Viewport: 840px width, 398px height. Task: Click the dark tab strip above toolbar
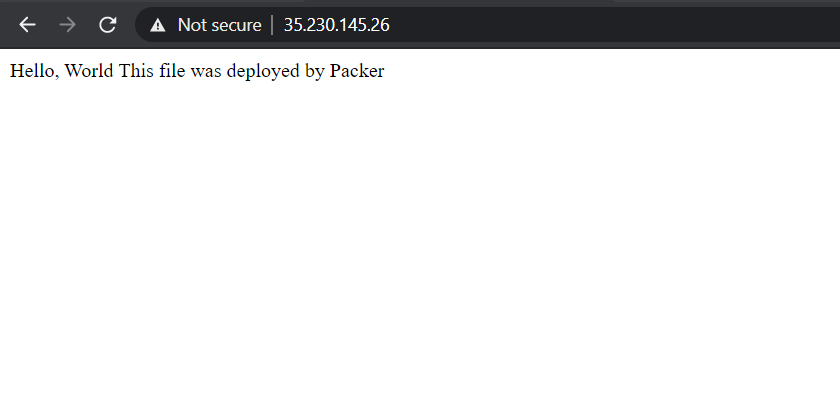(x=420, y=3)
